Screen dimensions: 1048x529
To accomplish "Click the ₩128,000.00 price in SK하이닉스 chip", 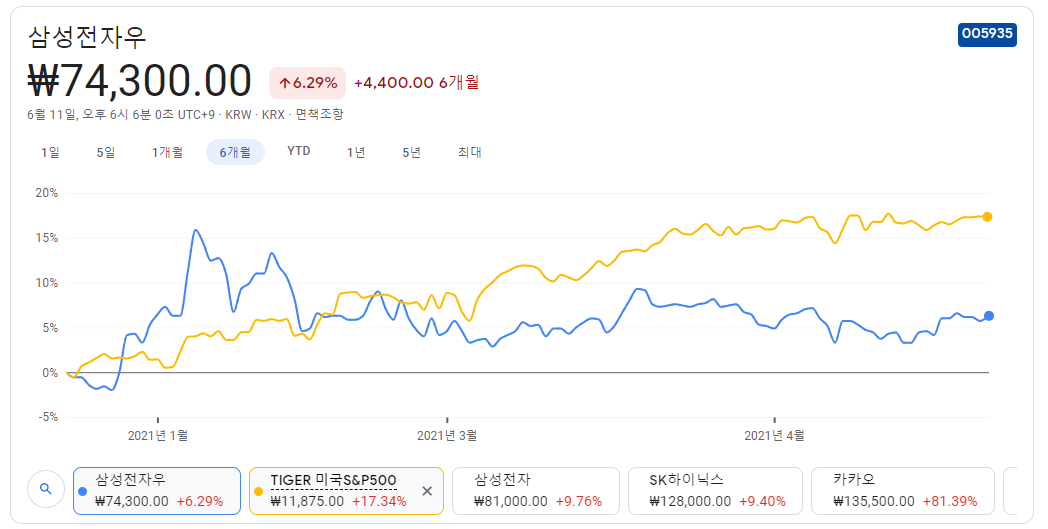I will (x=690, y=502).
